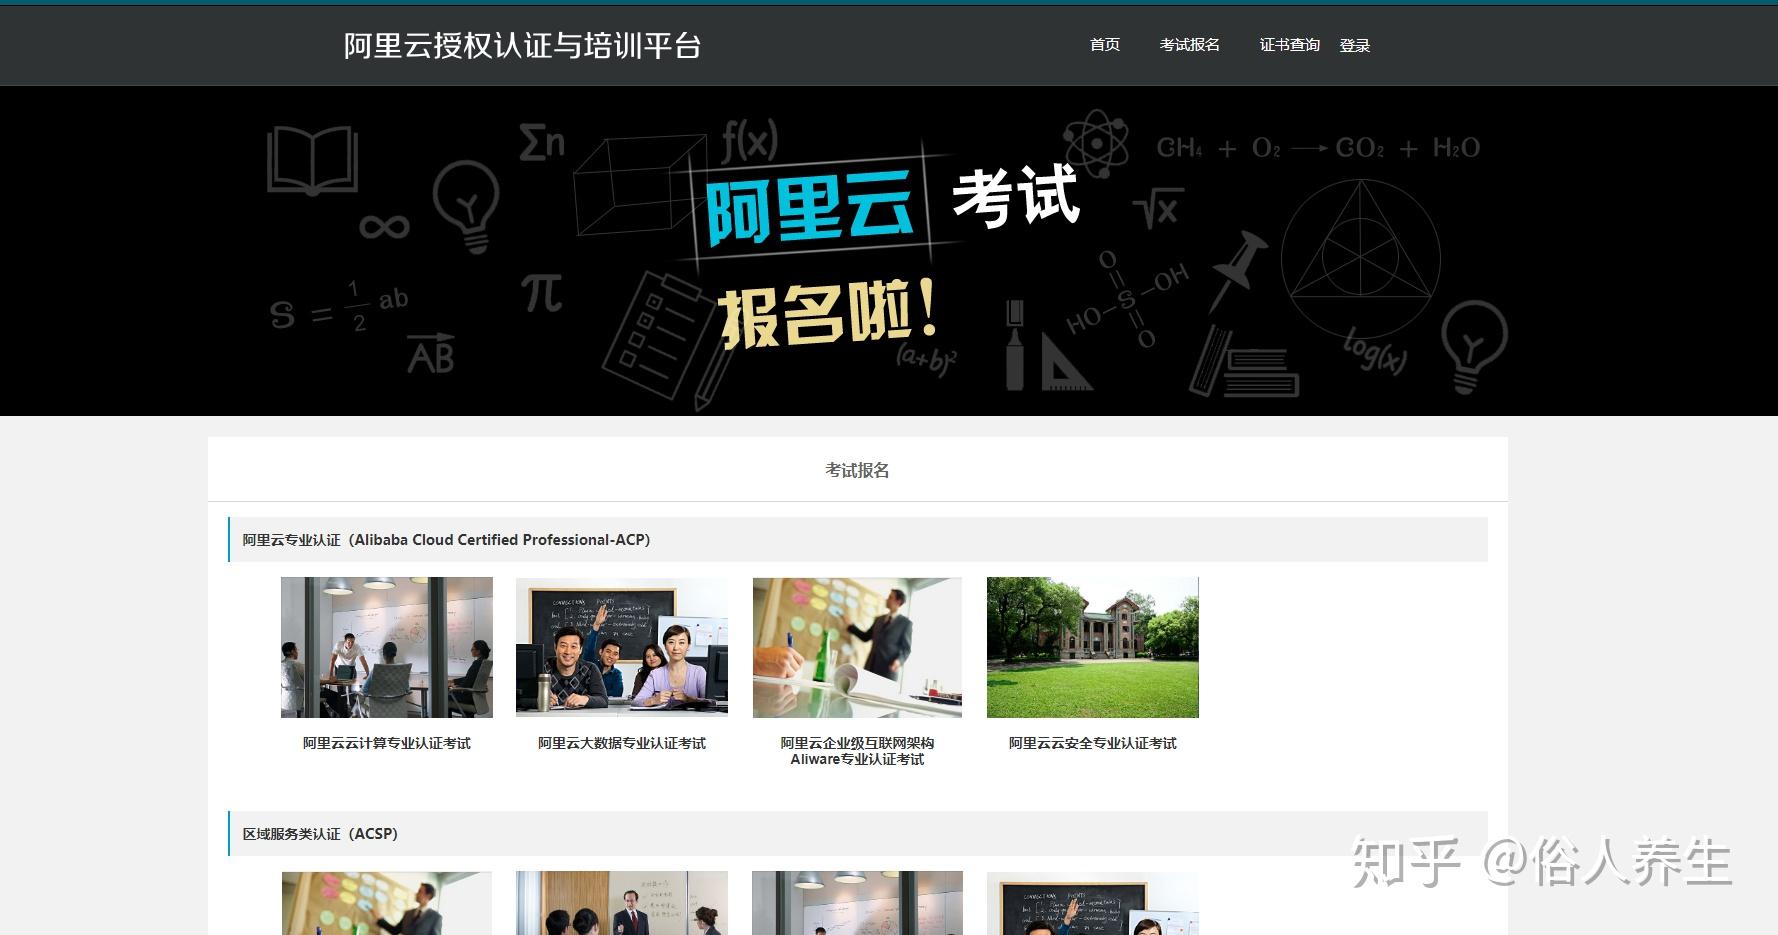Open the thumbnail above 阿里云云安全专业认证考试
This screenshot has height=935, width=1778.
(x=1093, y=647)
